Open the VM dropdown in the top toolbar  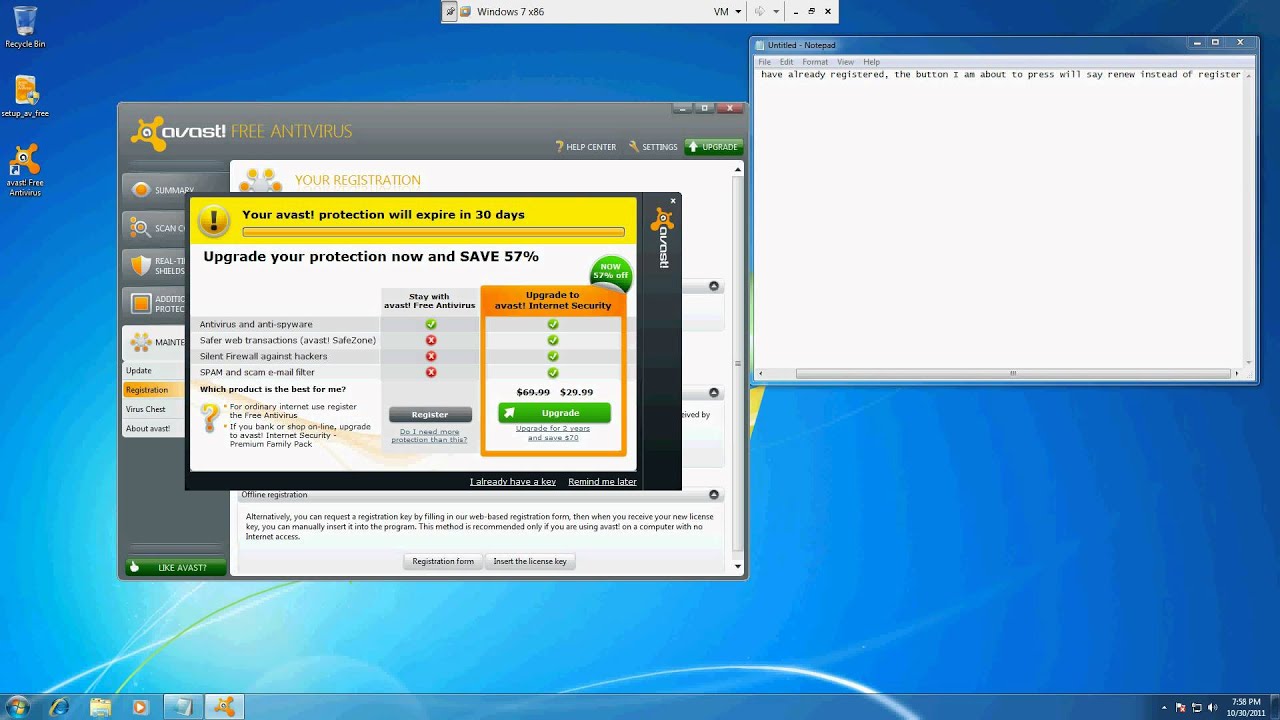(x=727, y=12)
